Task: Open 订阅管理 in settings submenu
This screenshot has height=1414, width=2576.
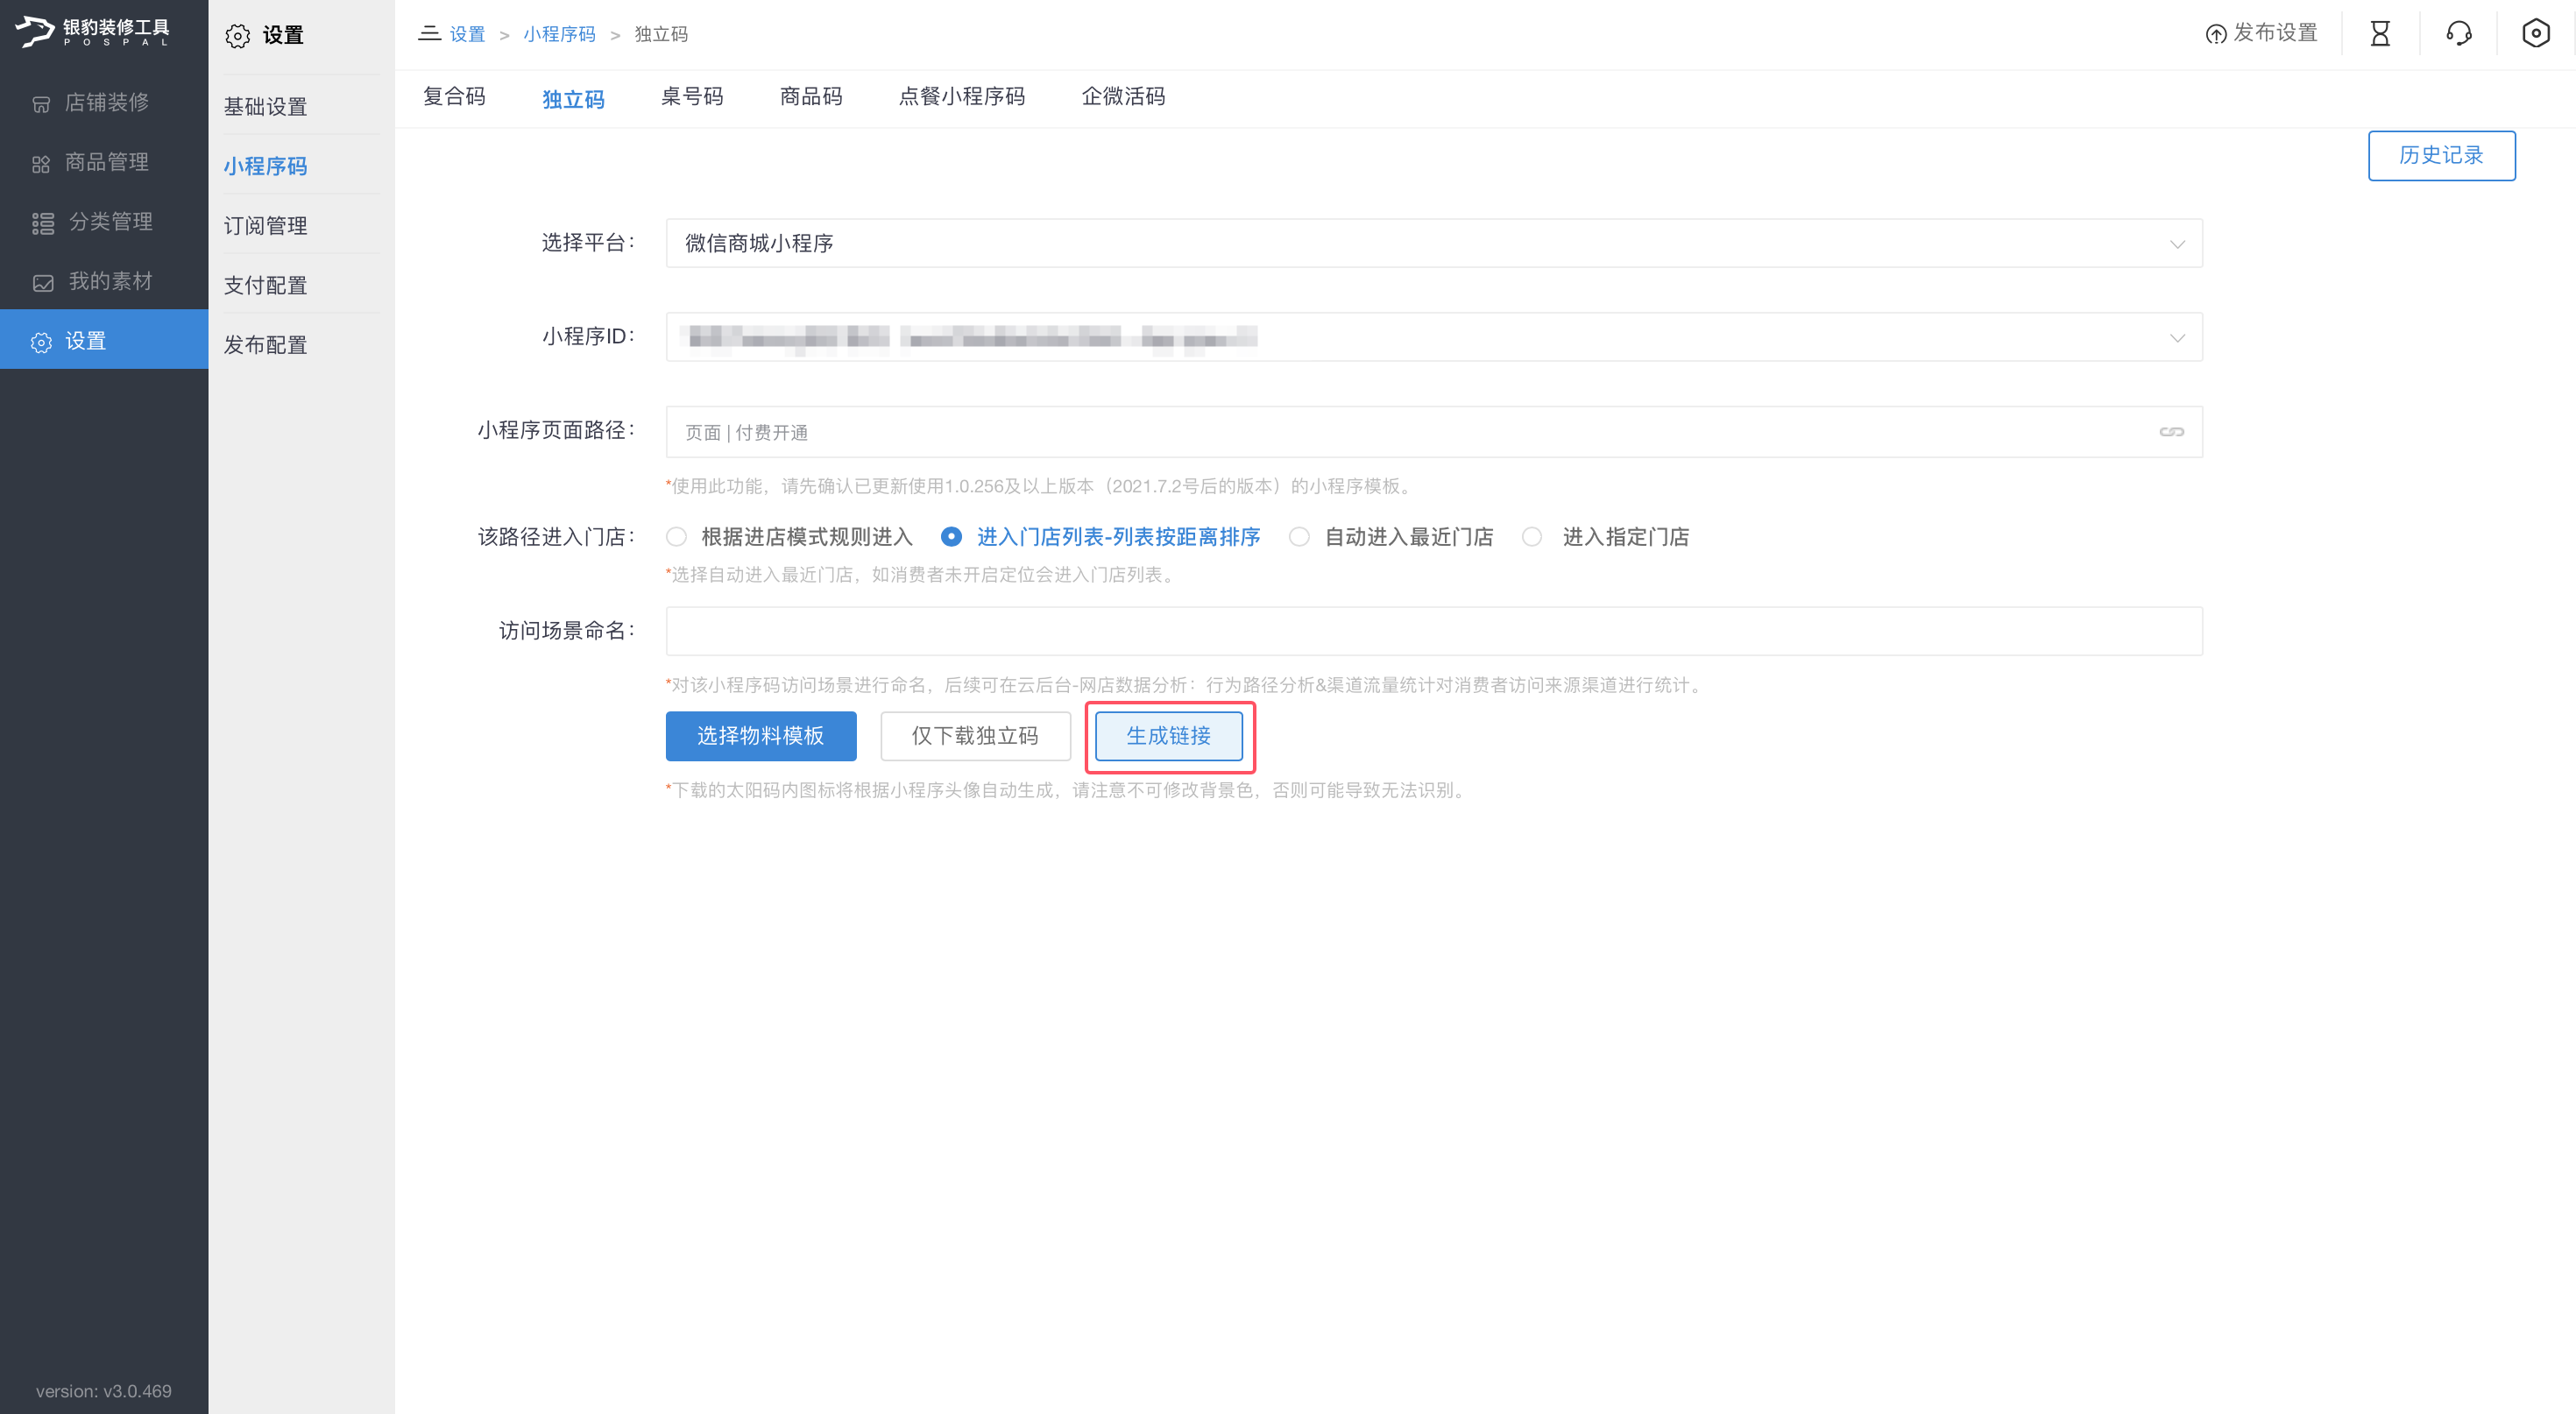Action: [x=266, y=226]
